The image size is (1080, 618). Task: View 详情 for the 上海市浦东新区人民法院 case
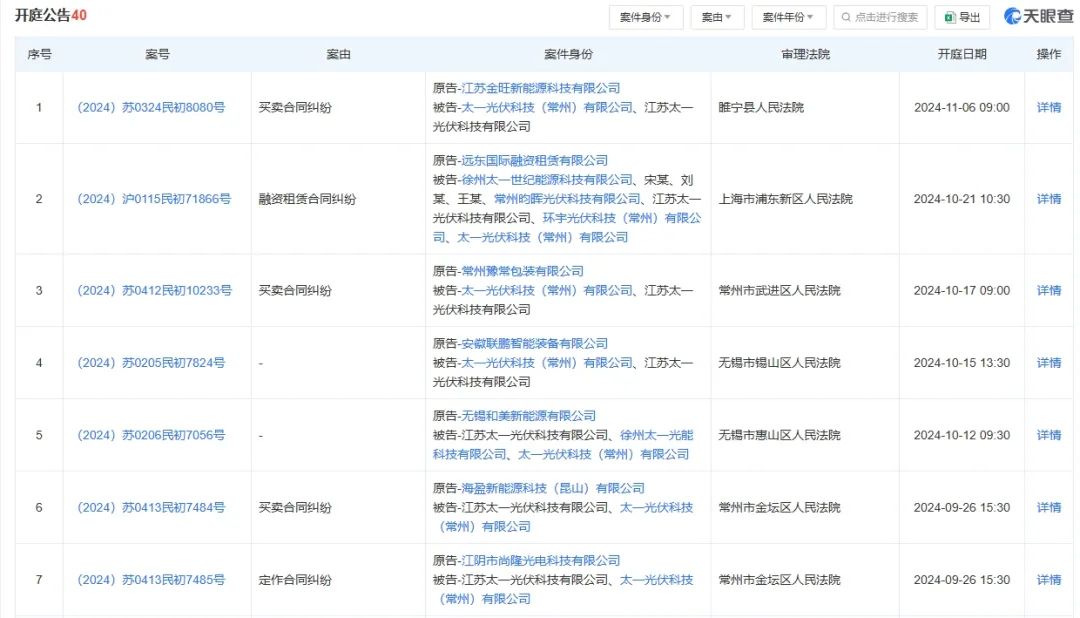tap(1049, 199)
